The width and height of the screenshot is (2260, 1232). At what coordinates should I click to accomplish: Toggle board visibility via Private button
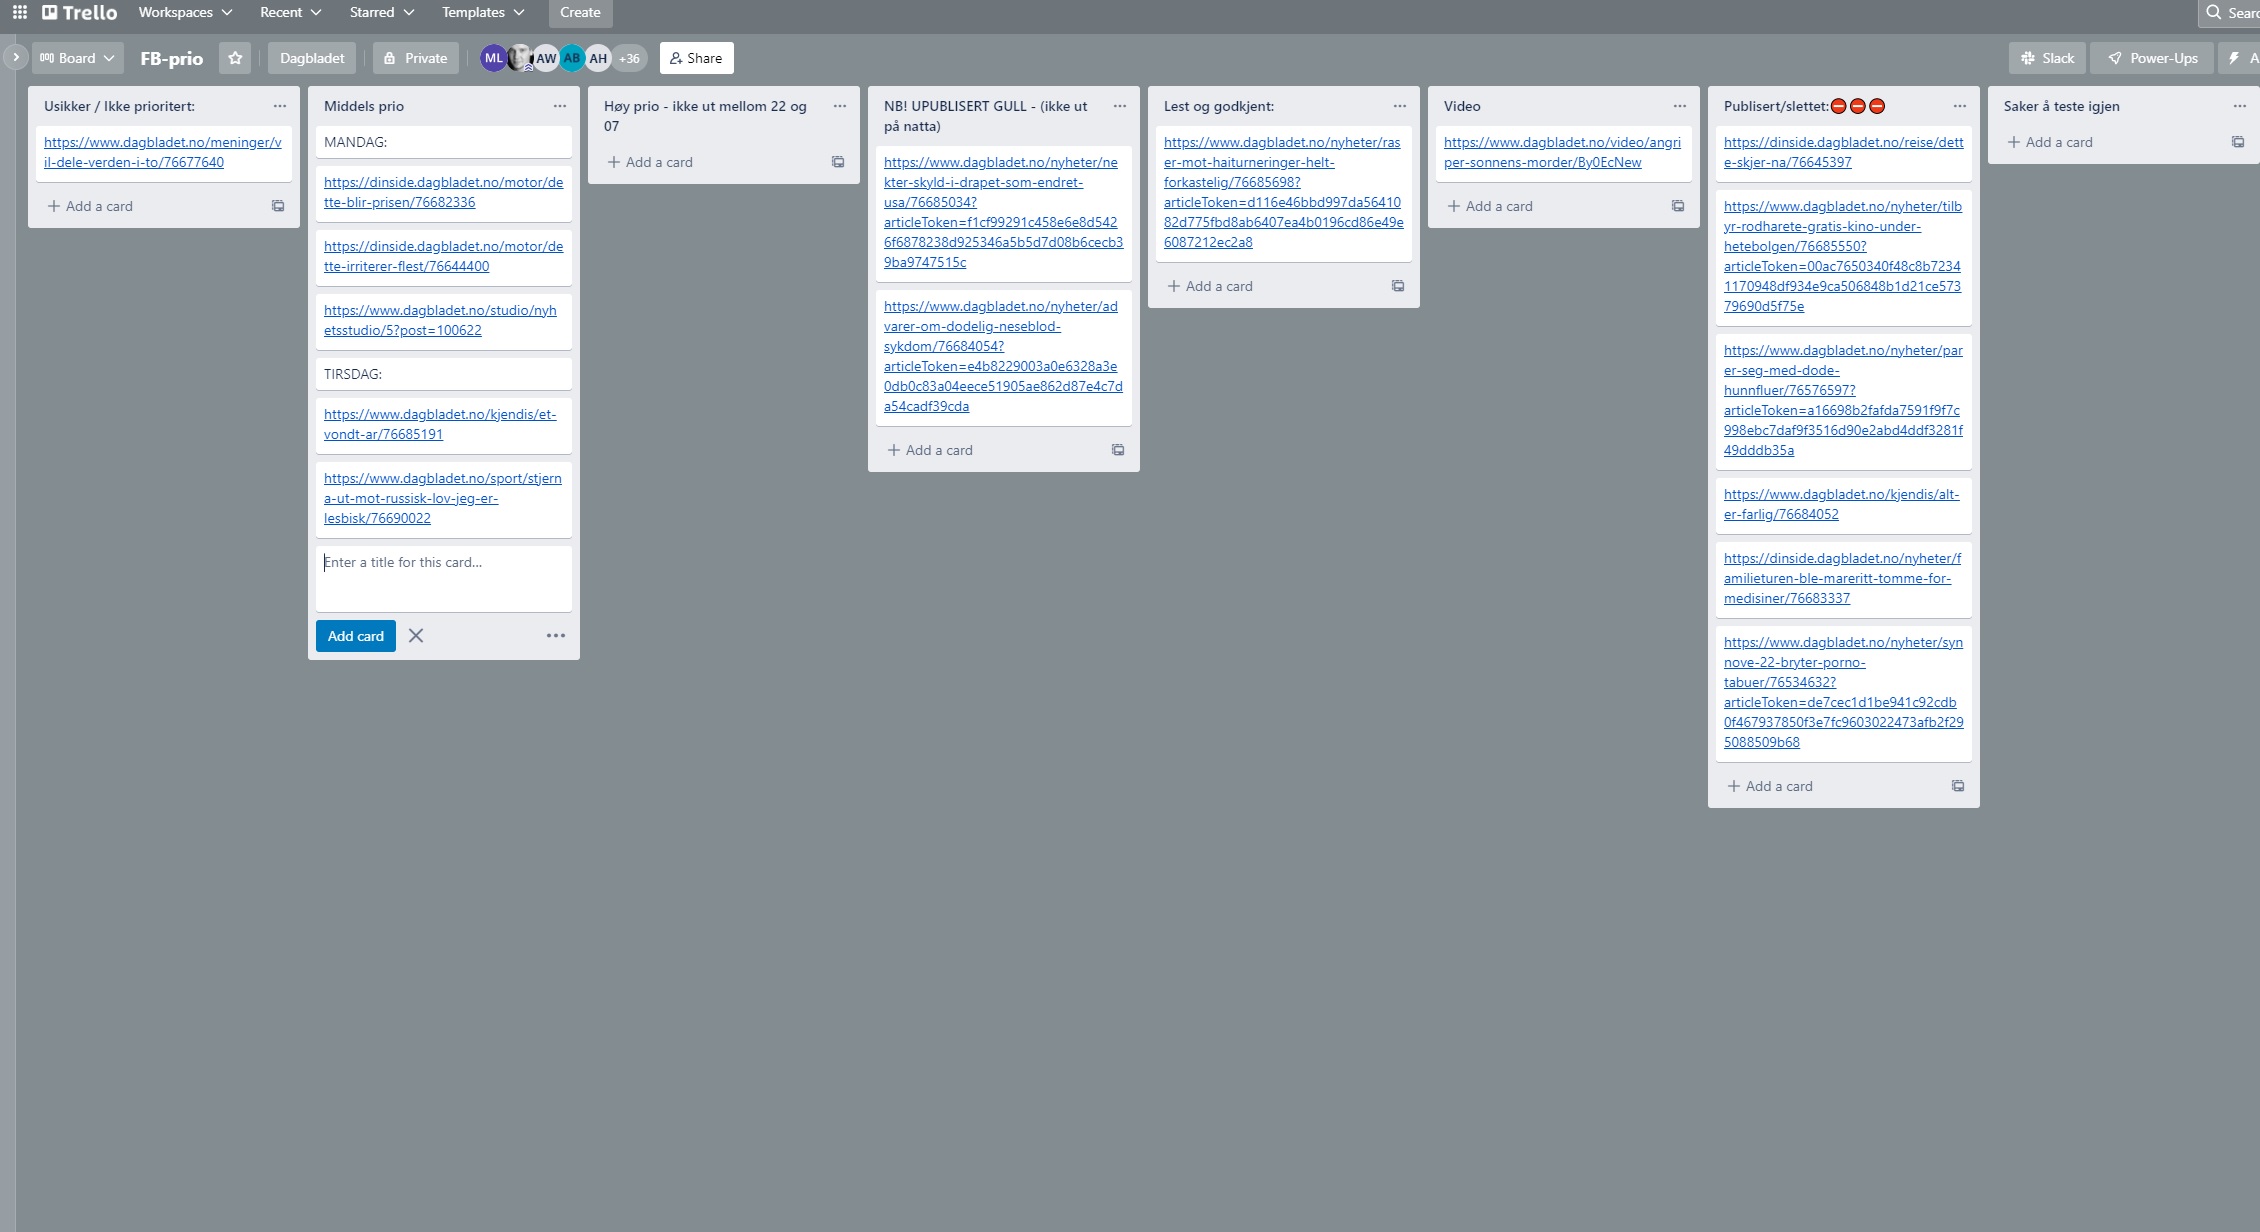coord(415,57)
